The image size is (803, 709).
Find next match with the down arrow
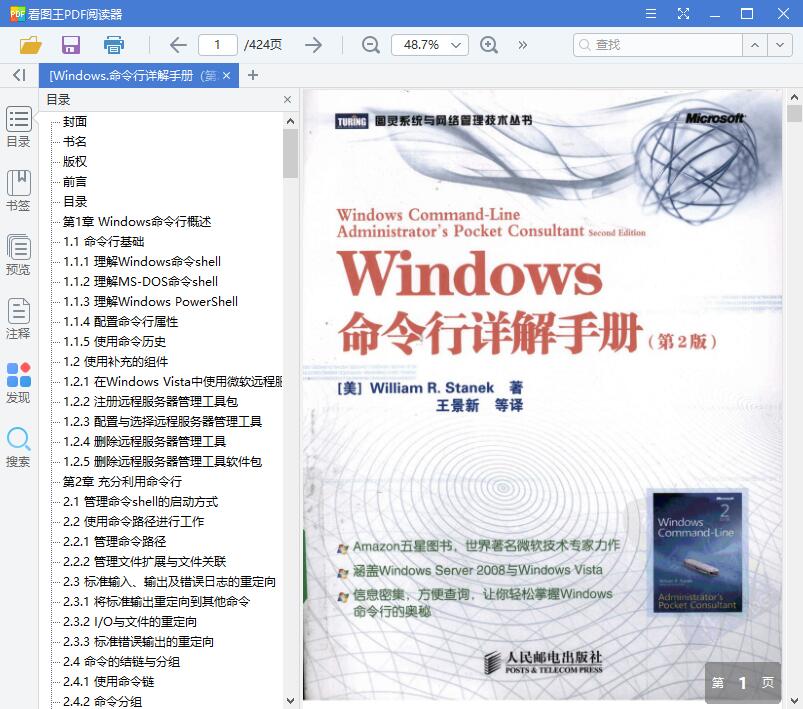(780, 45)
